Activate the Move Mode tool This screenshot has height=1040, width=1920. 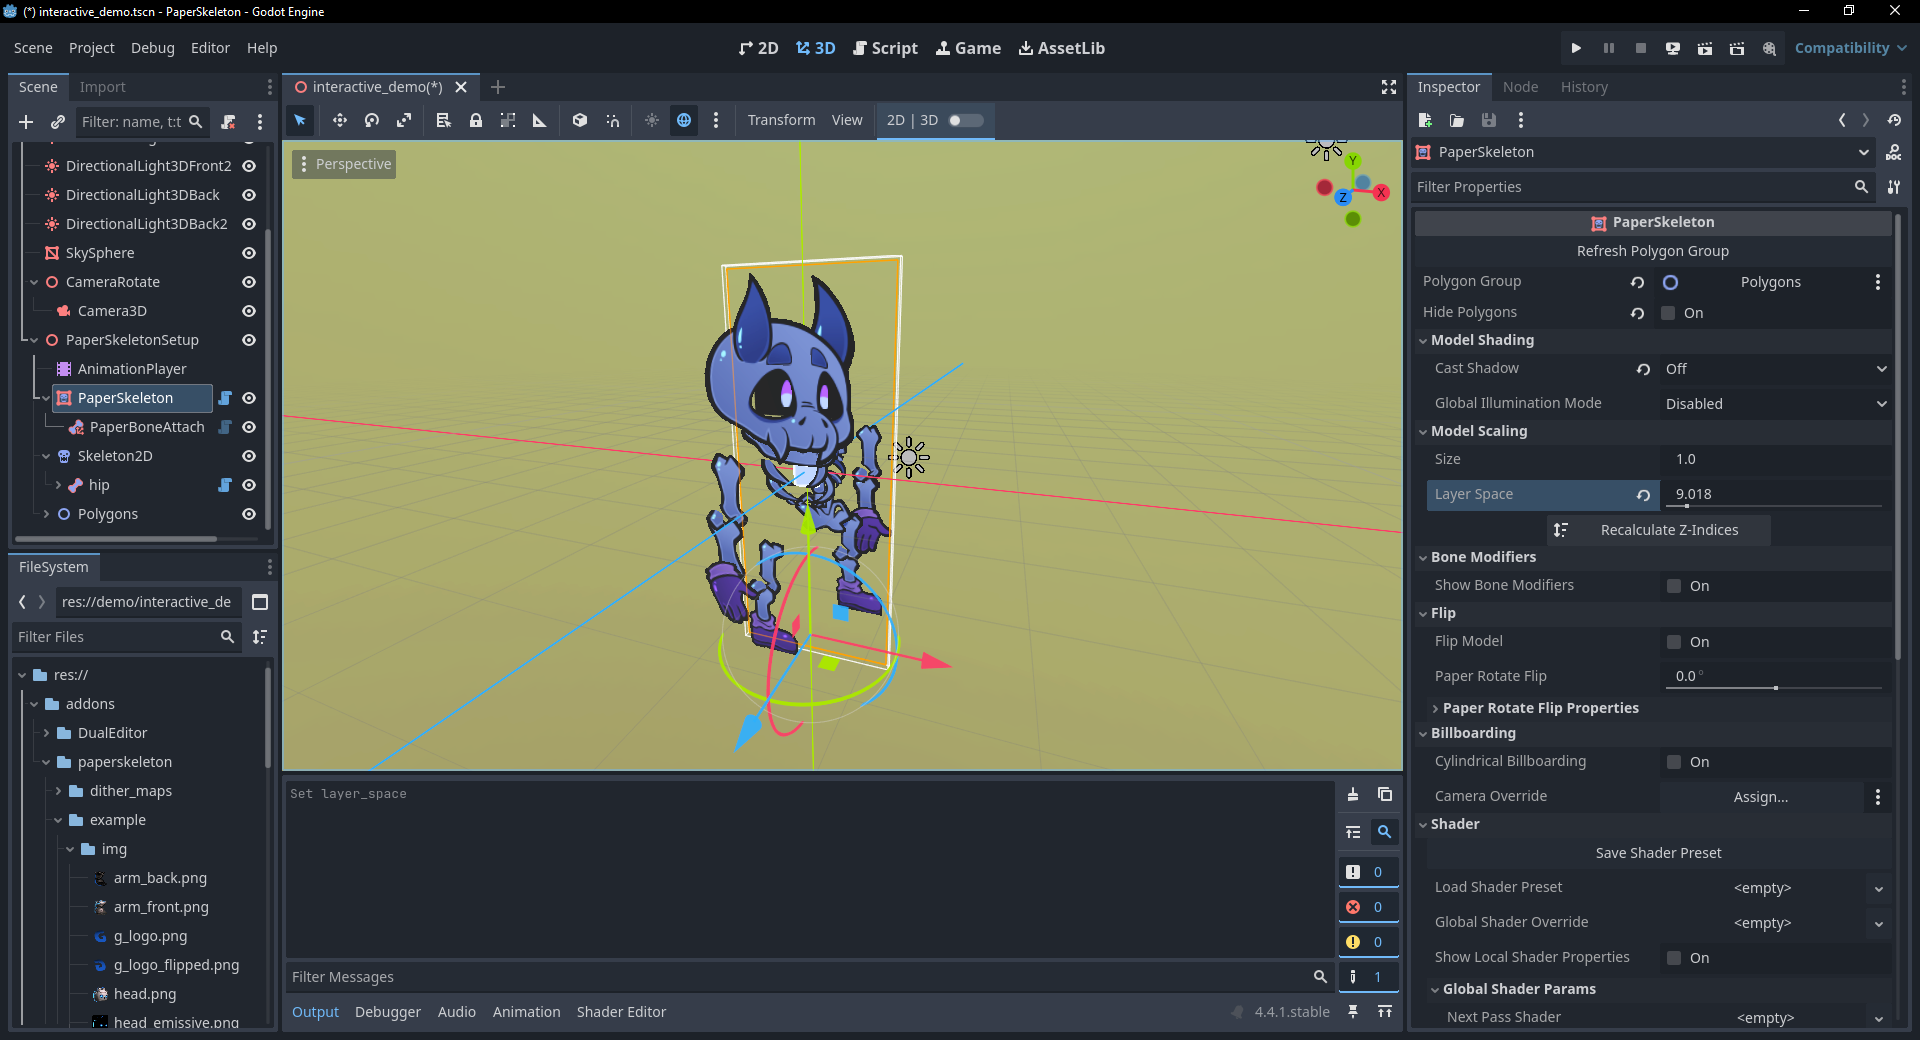[340, 120]
